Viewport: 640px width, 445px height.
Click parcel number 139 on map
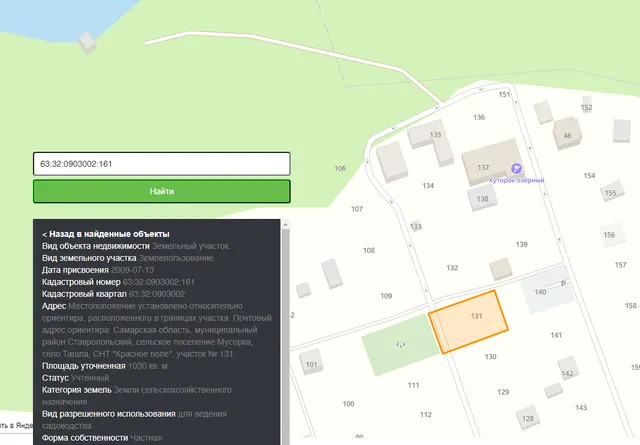[521, 244]
